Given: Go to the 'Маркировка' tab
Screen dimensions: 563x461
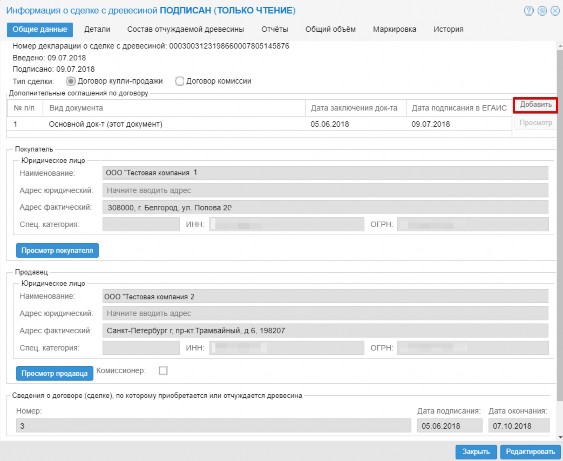Looking at the screenshot, I should click(394, 29).
